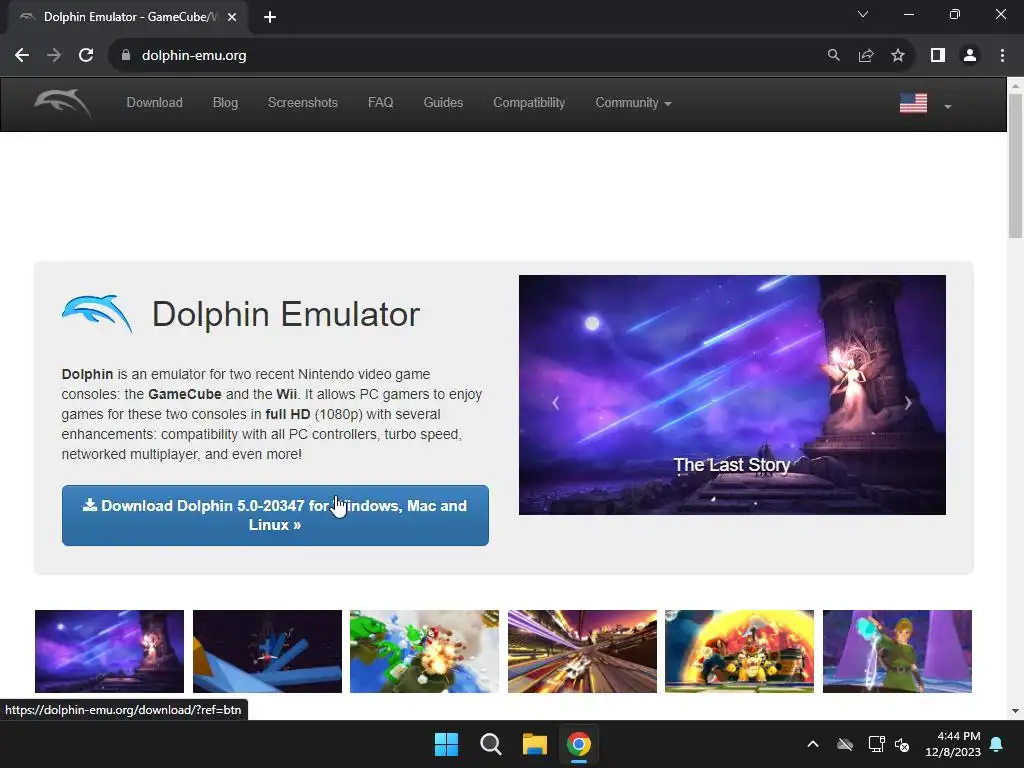Open the notification bell in taskbar
1024x768 pixels.
tap(997, 744)
